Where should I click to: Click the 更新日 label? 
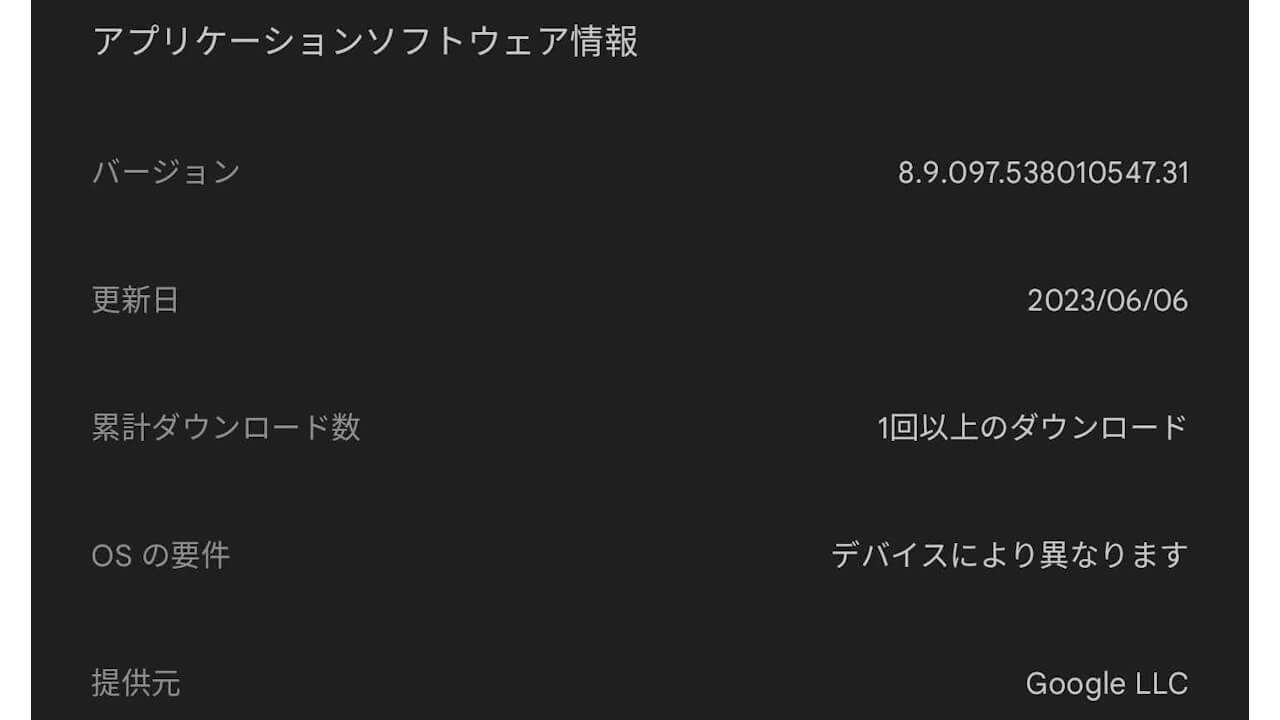(x=135, y=300)
